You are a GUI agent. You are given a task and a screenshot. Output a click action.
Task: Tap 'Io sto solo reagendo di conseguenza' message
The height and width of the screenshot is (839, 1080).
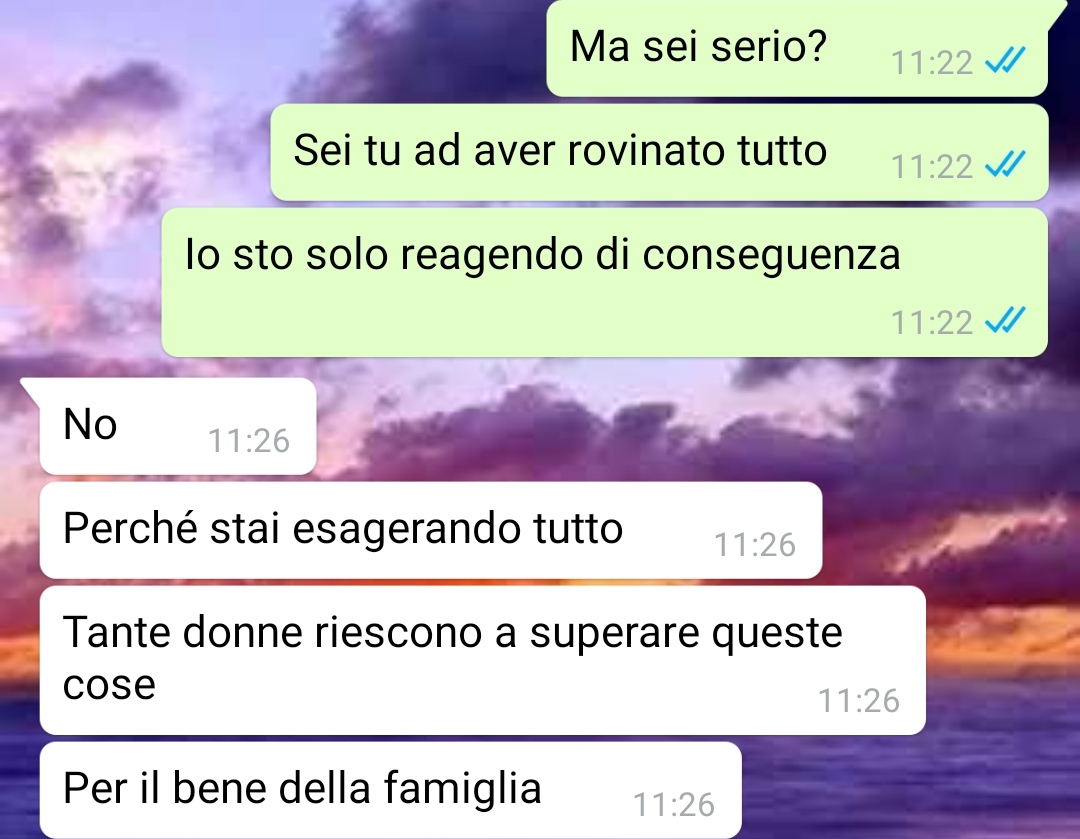(605, 282)
